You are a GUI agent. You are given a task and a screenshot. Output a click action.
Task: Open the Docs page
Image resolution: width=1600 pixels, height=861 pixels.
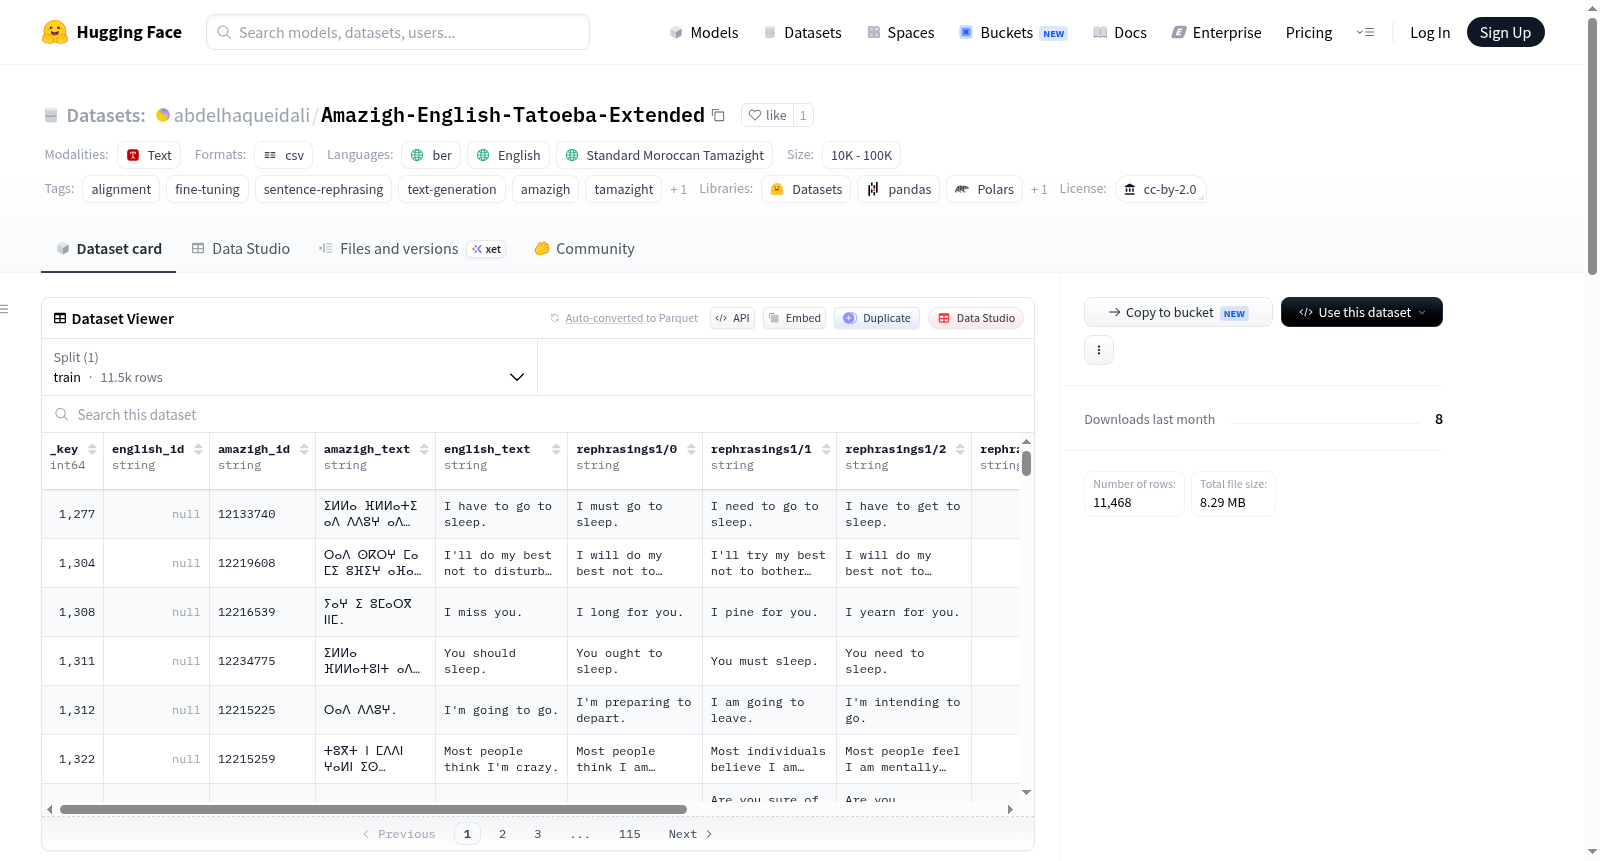1120,32
